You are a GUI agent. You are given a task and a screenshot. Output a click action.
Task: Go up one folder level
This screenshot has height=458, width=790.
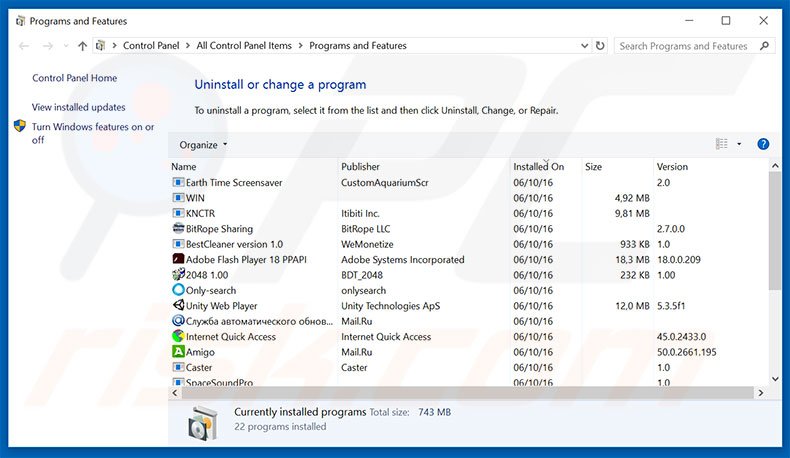click(82, 46)
